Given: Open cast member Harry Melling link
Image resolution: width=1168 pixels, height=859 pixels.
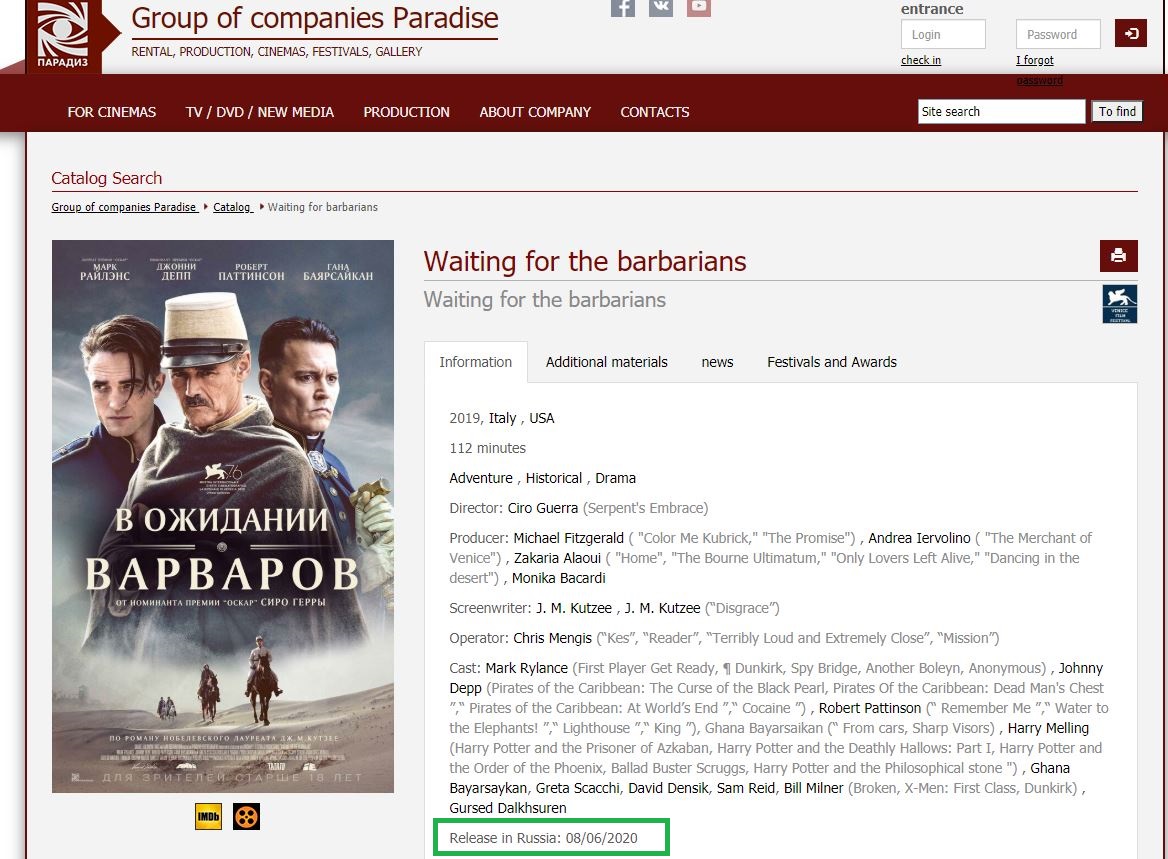Looking at the screenshot, I should tap(1048, 728).
